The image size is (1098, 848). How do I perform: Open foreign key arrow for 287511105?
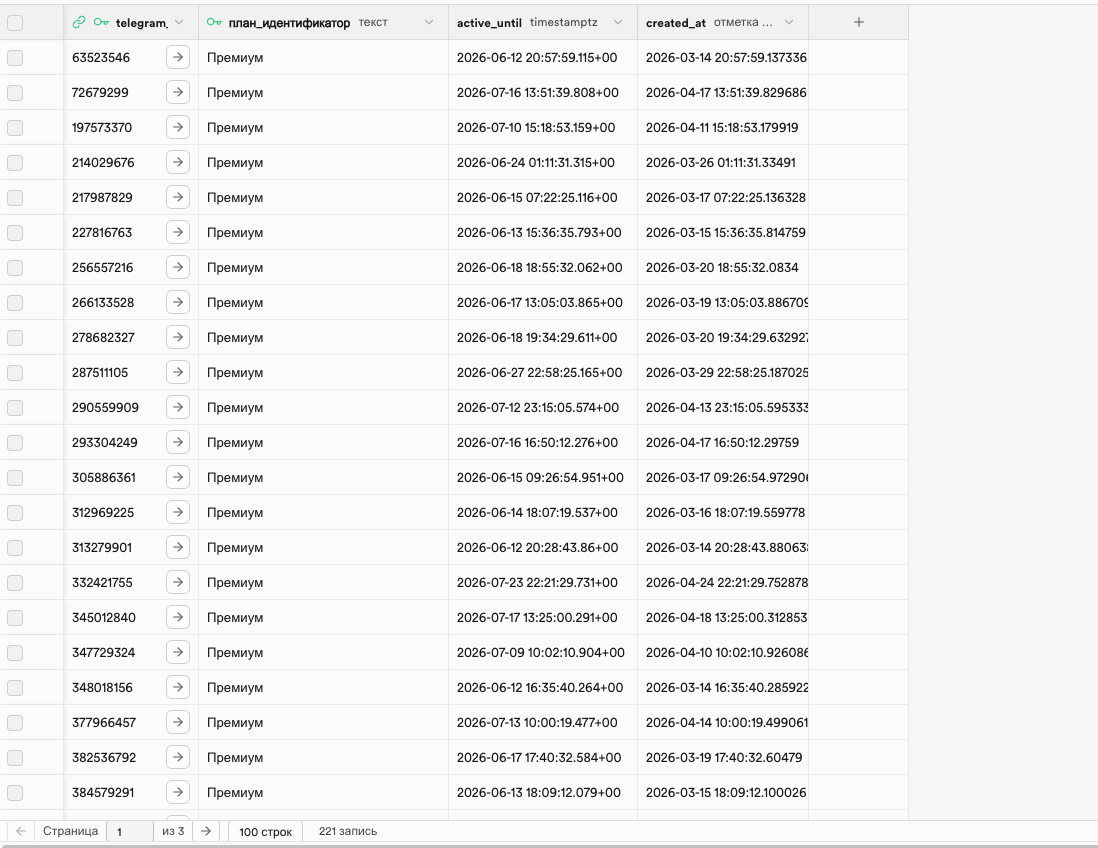click(178, 372)
